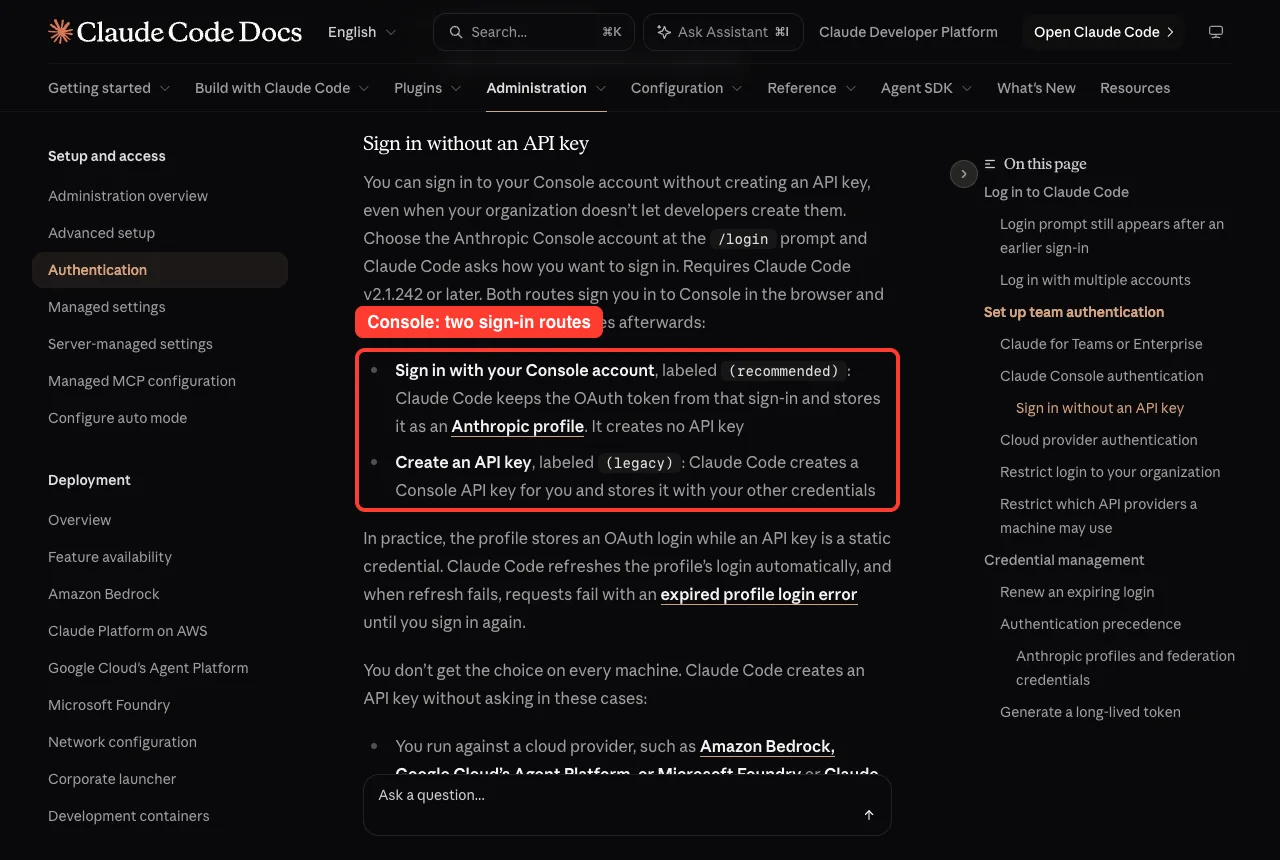Open Feature availability in sidebar
The width and height of the screenshot is (1280, 860).
[x=110, y=557]
